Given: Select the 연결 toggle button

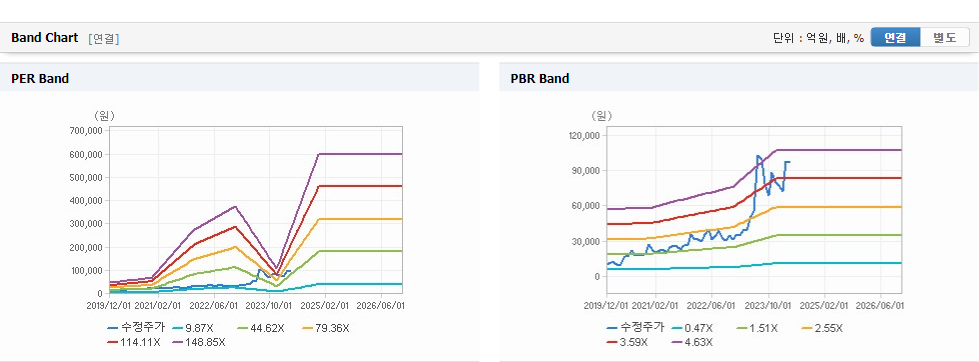Looking at the screenshot, I should coord(895,37).
